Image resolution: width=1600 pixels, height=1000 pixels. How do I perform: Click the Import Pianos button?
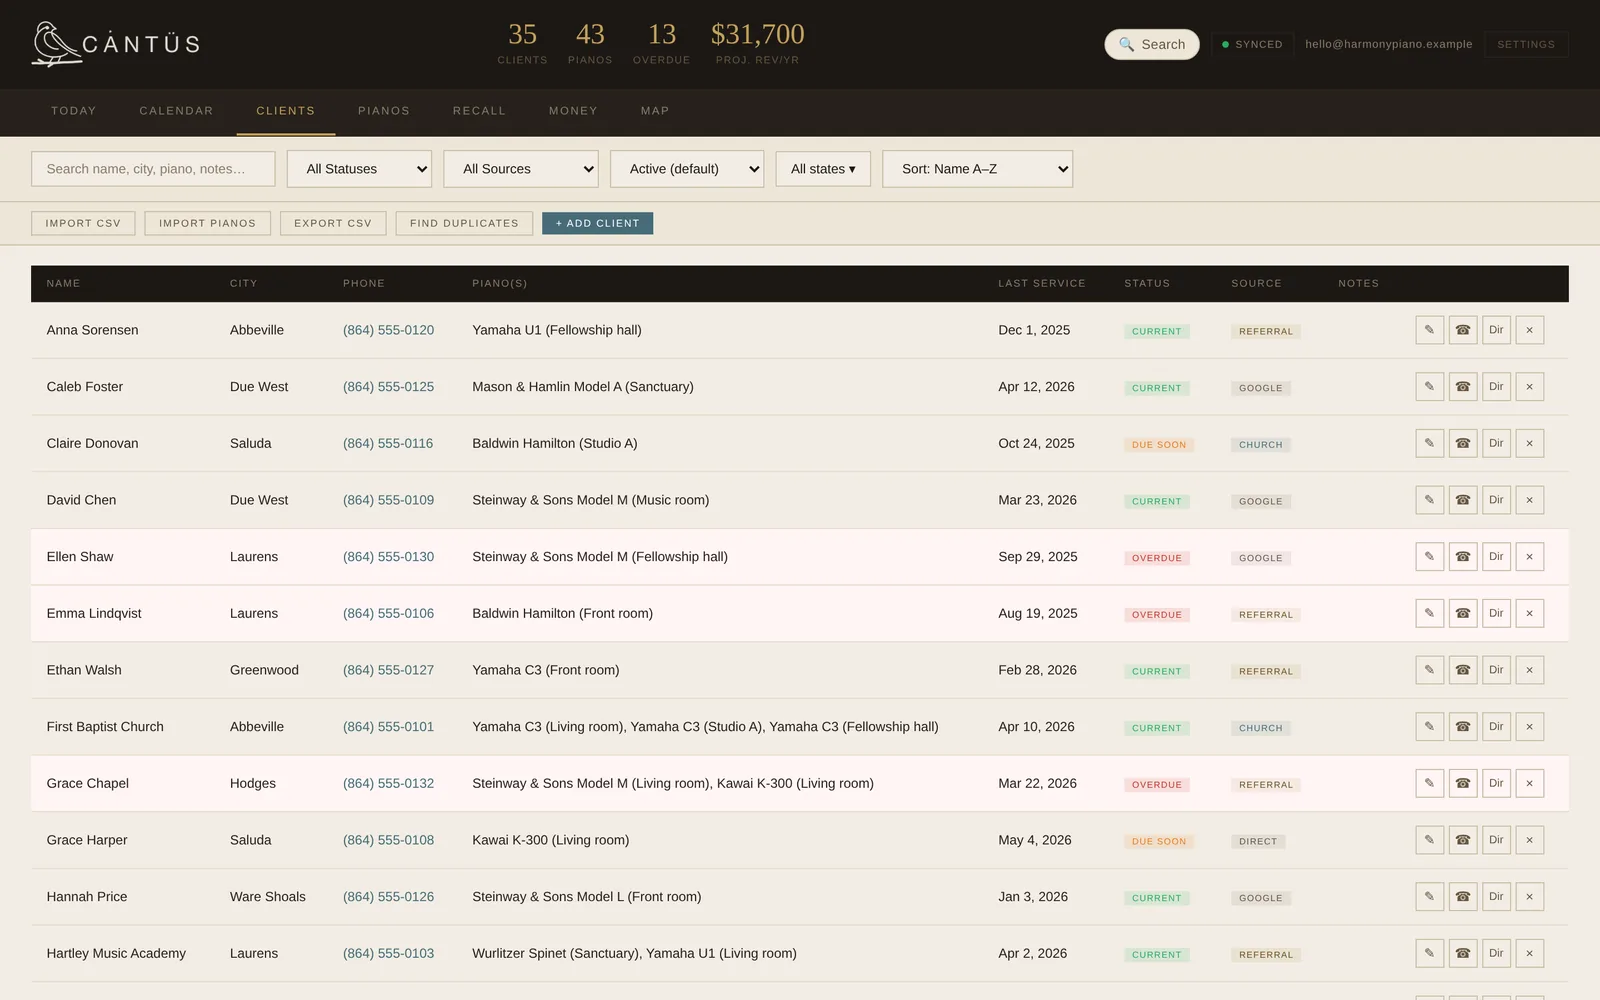(207, 223)
